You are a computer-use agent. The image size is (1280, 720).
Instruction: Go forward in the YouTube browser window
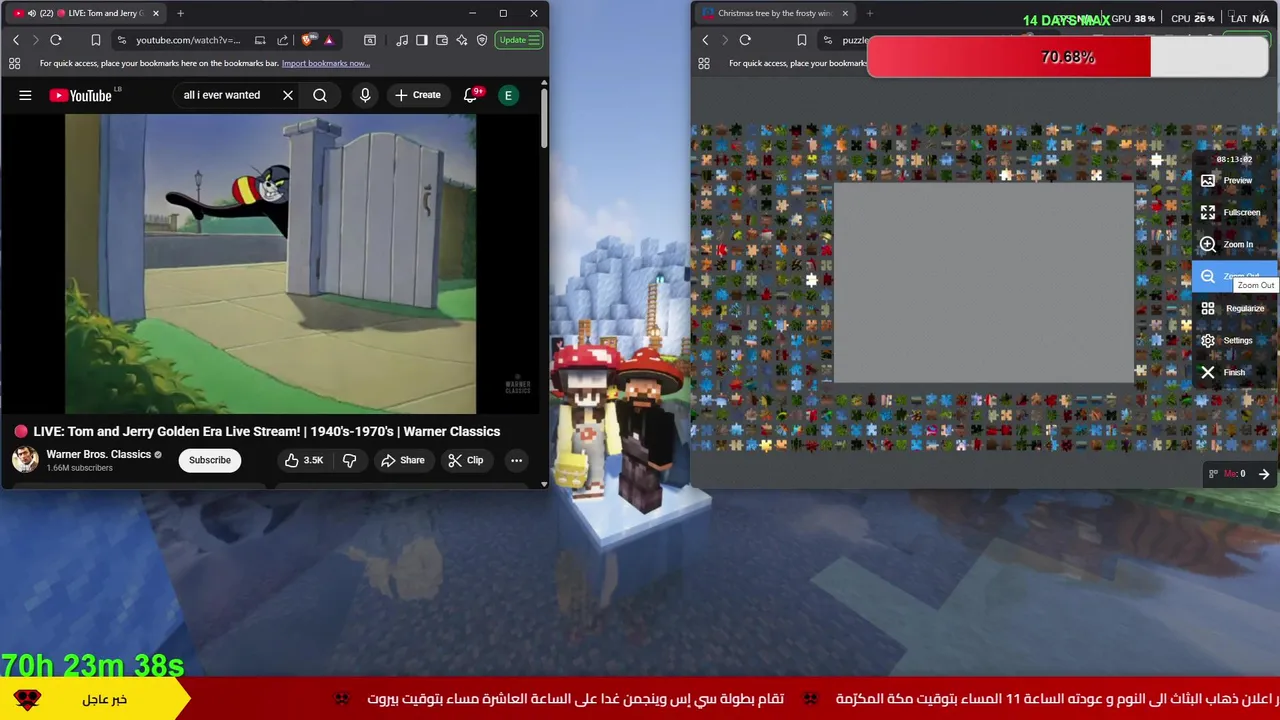(x=36, y=40)
